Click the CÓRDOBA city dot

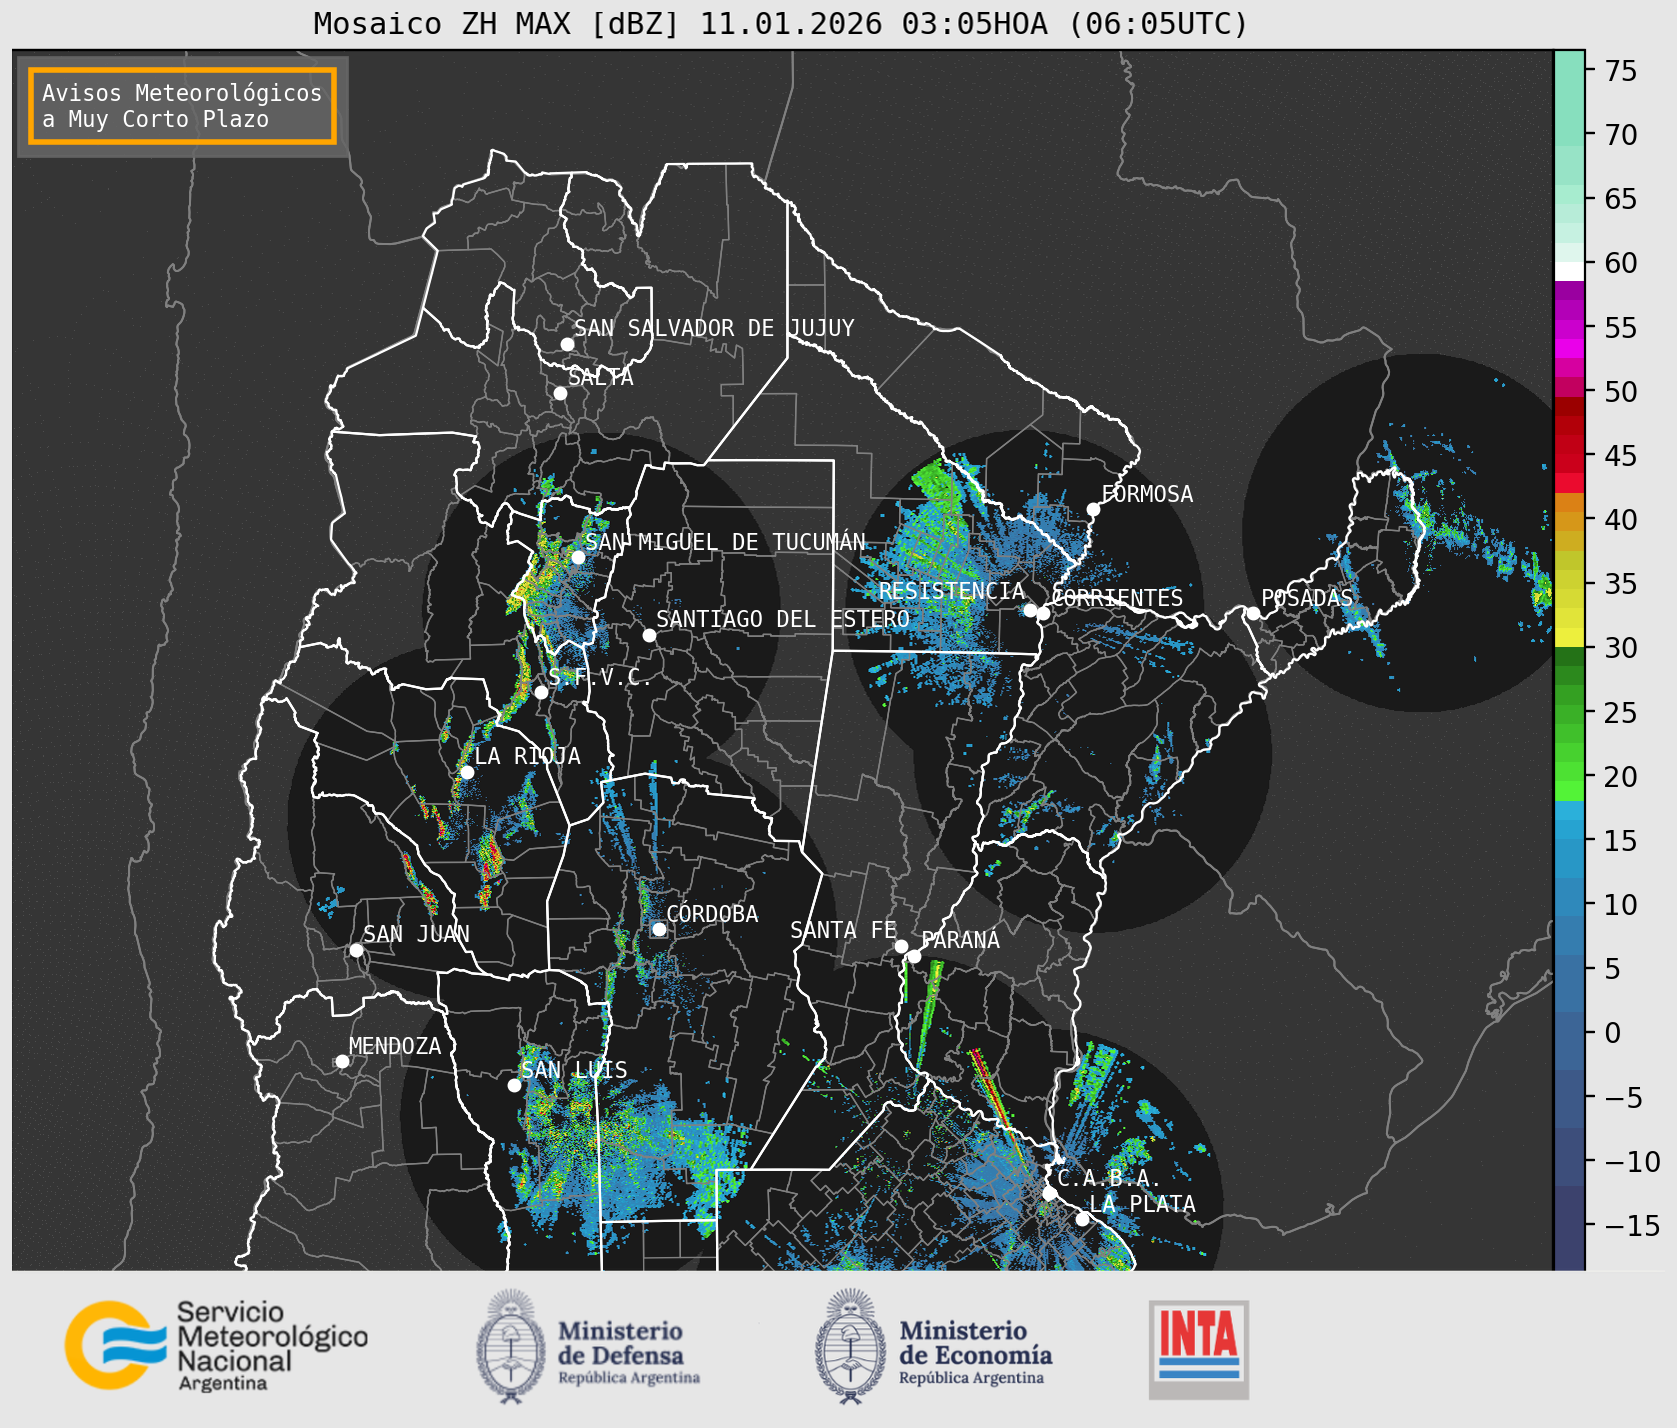click(x=659, y=929)
